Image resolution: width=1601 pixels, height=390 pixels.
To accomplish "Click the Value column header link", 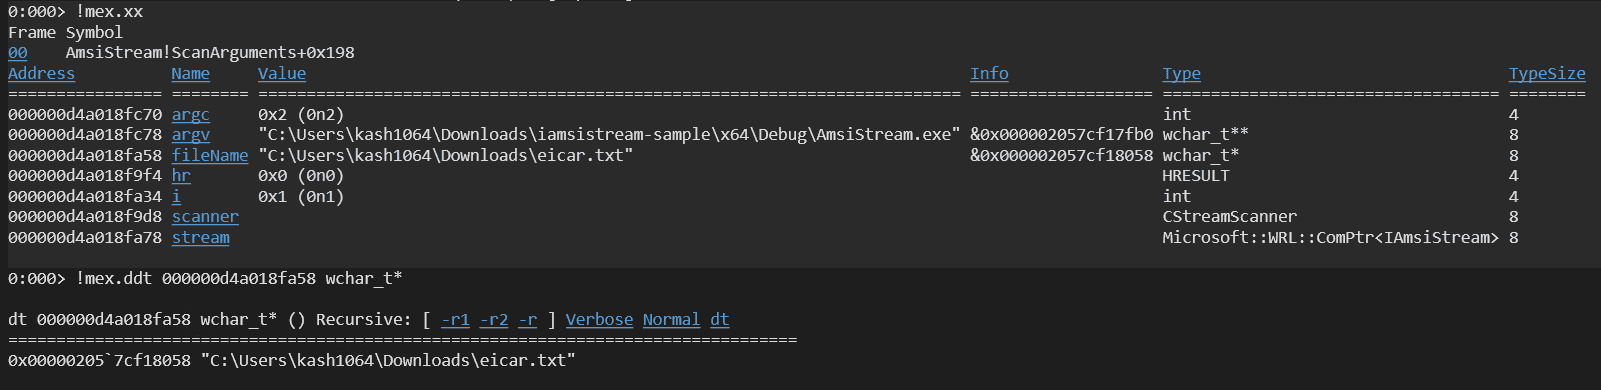I will pos(282,74).
